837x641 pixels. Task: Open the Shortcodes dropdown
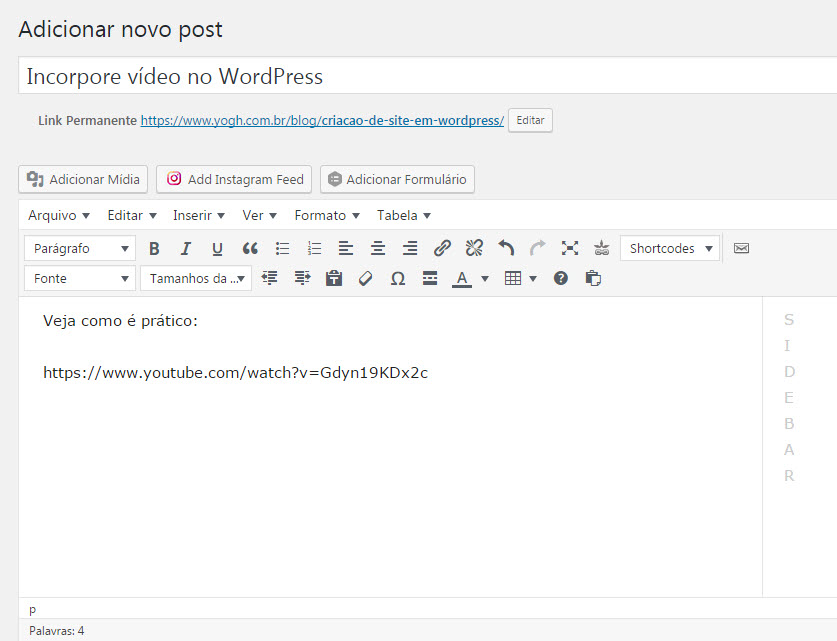(x=670, y=248)
